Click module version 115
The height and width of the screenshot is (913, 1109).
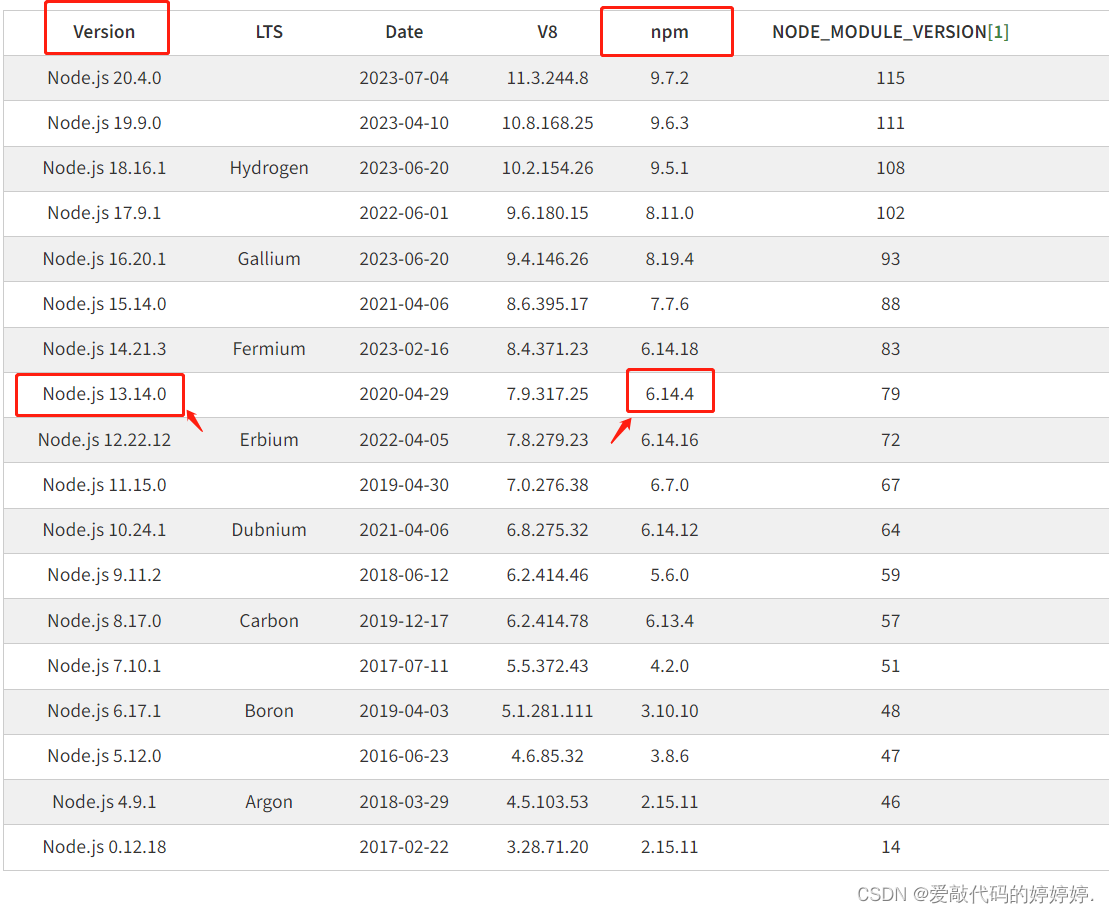(x=890, y=78)
